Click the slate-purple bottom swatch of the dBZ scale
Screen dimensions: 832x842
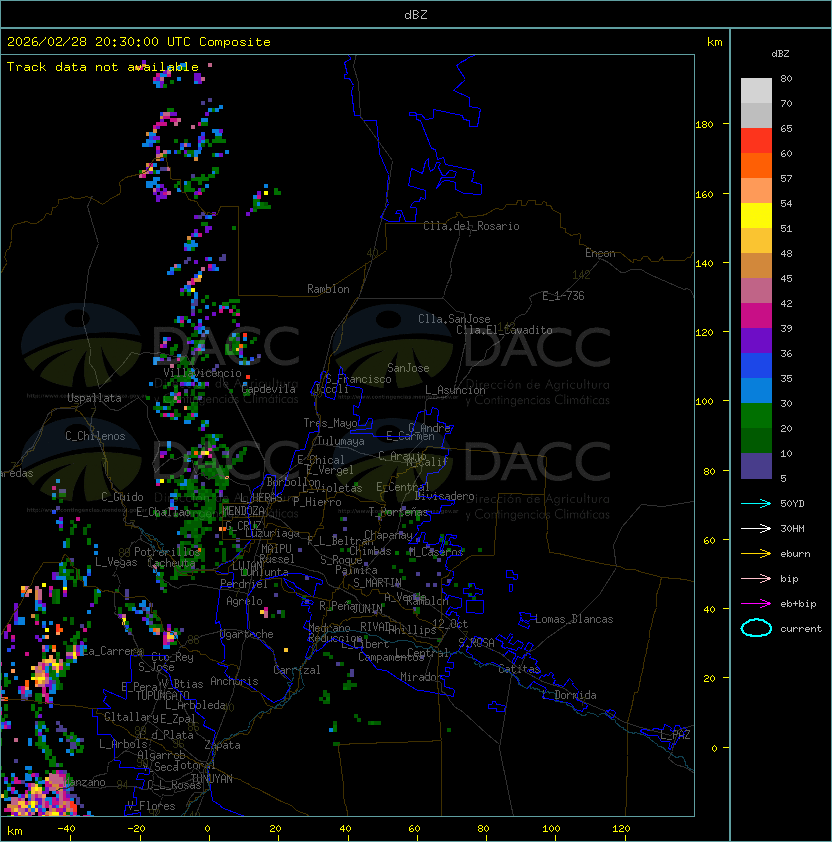tap(756, 466)
